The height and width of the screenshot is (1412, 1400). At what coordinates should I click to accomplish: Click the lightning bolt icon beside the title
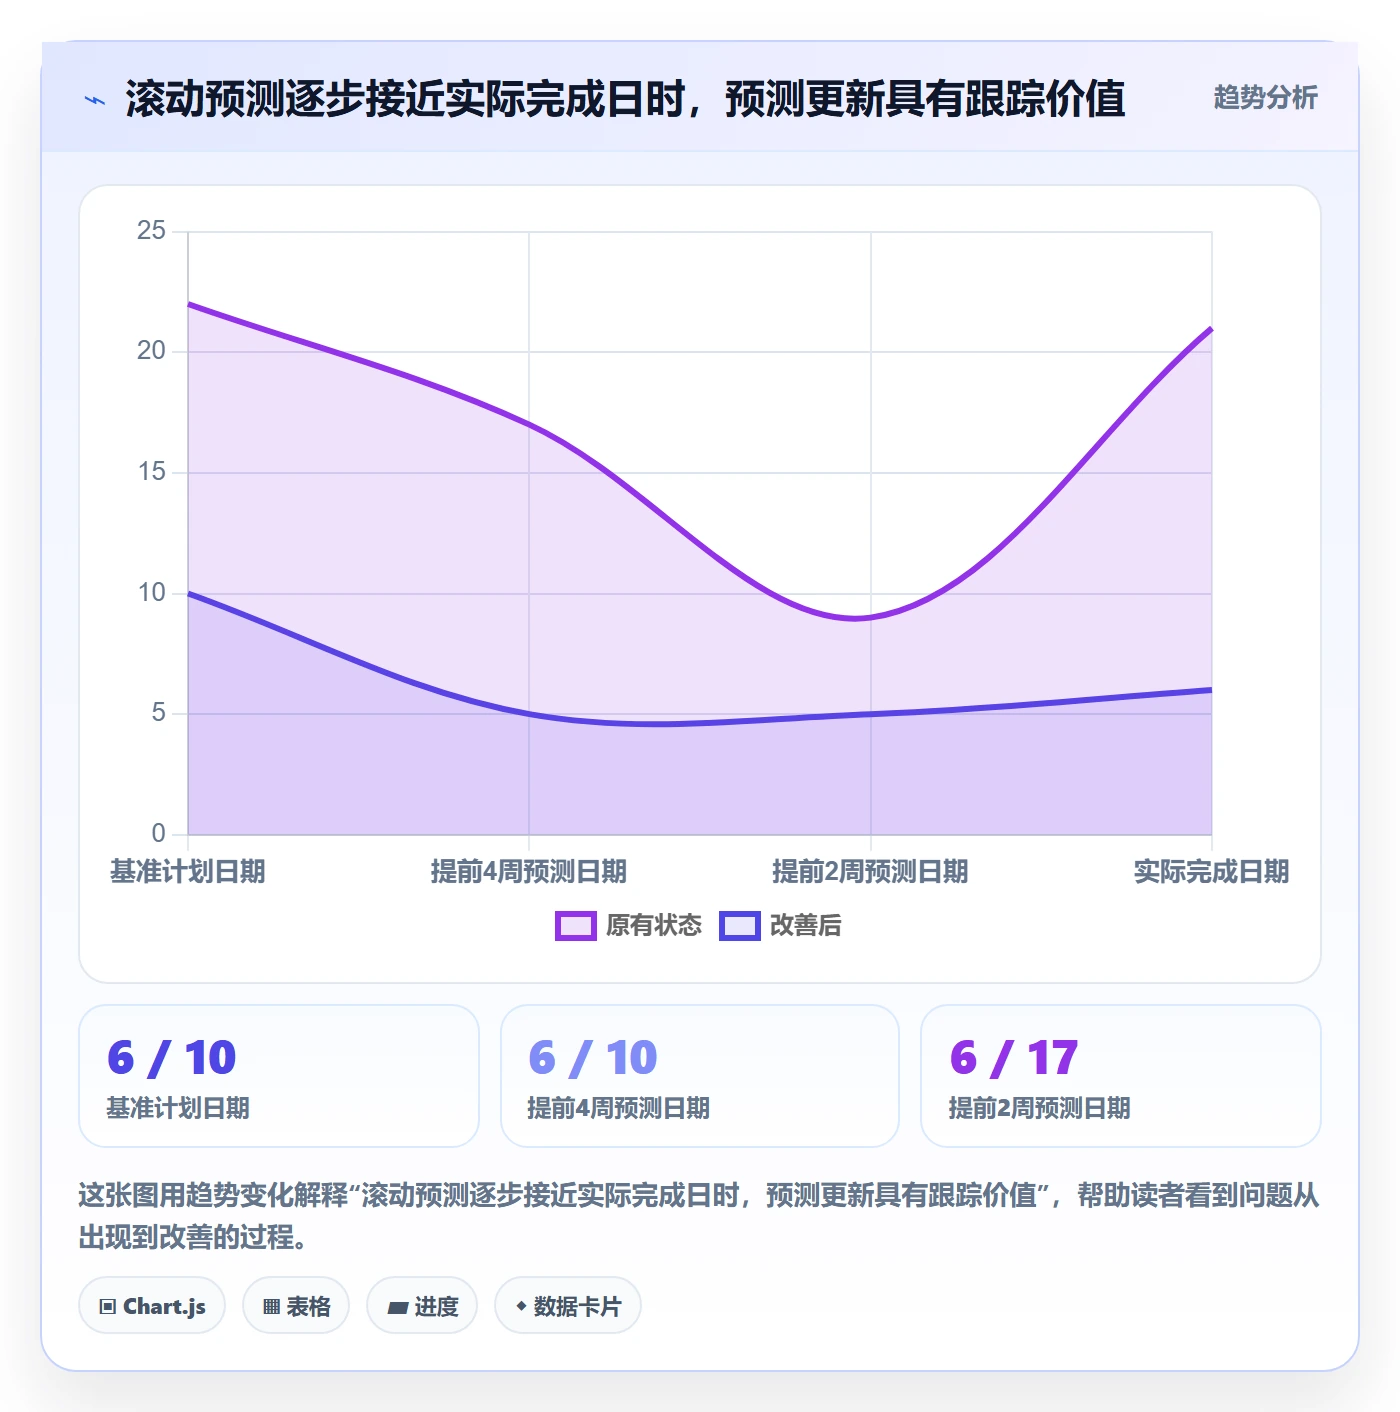coord(95,100)
